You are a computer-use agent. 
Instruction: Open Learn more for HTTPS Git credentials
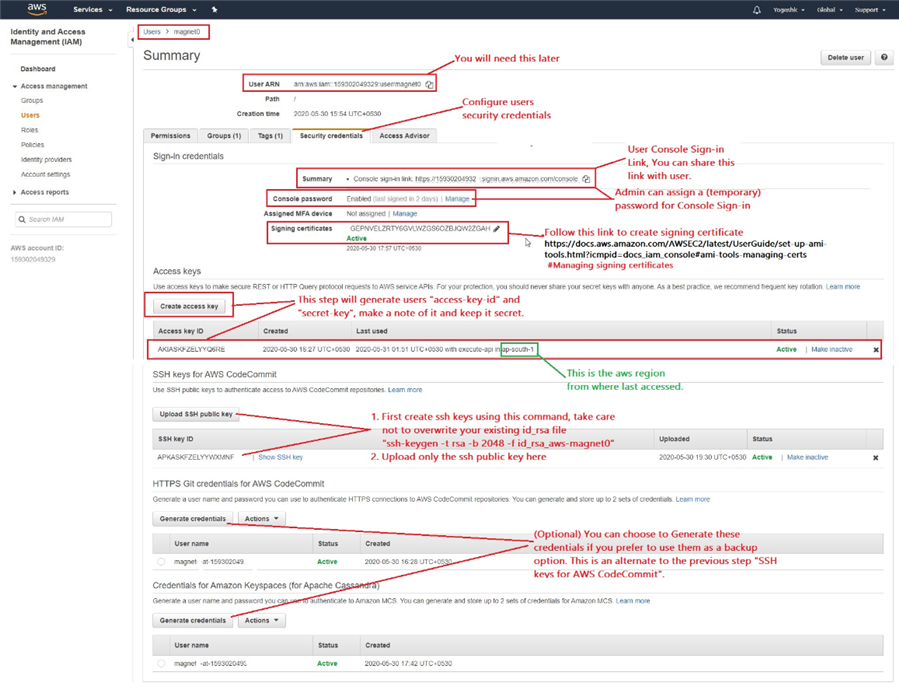click(693, 499)
